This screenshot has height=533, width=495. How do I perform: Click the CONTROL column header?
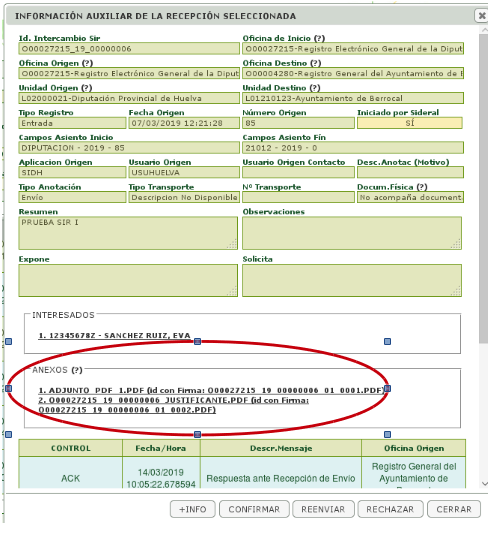pos(71,448)
